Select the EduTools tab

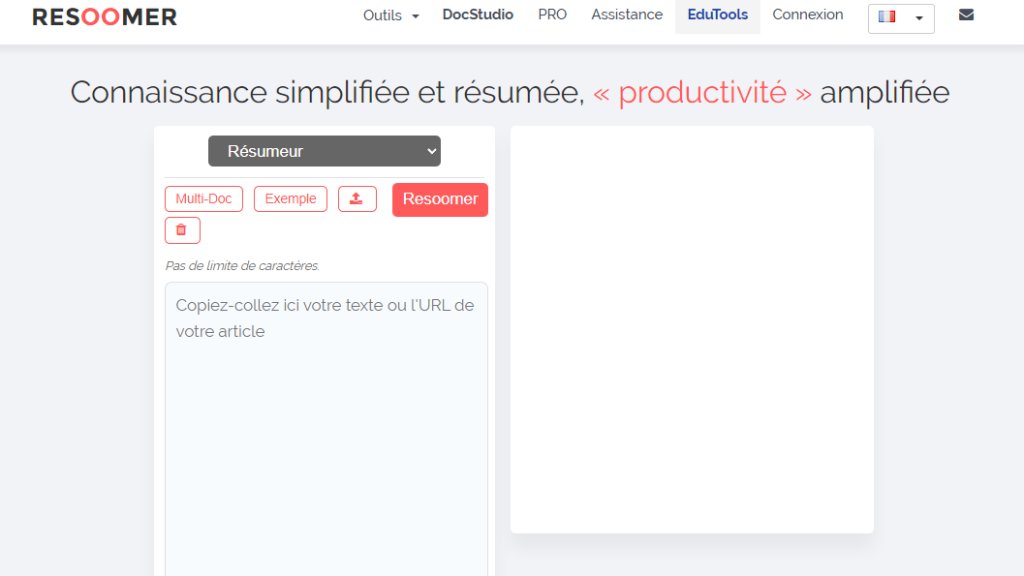click(x=717, y=15)
